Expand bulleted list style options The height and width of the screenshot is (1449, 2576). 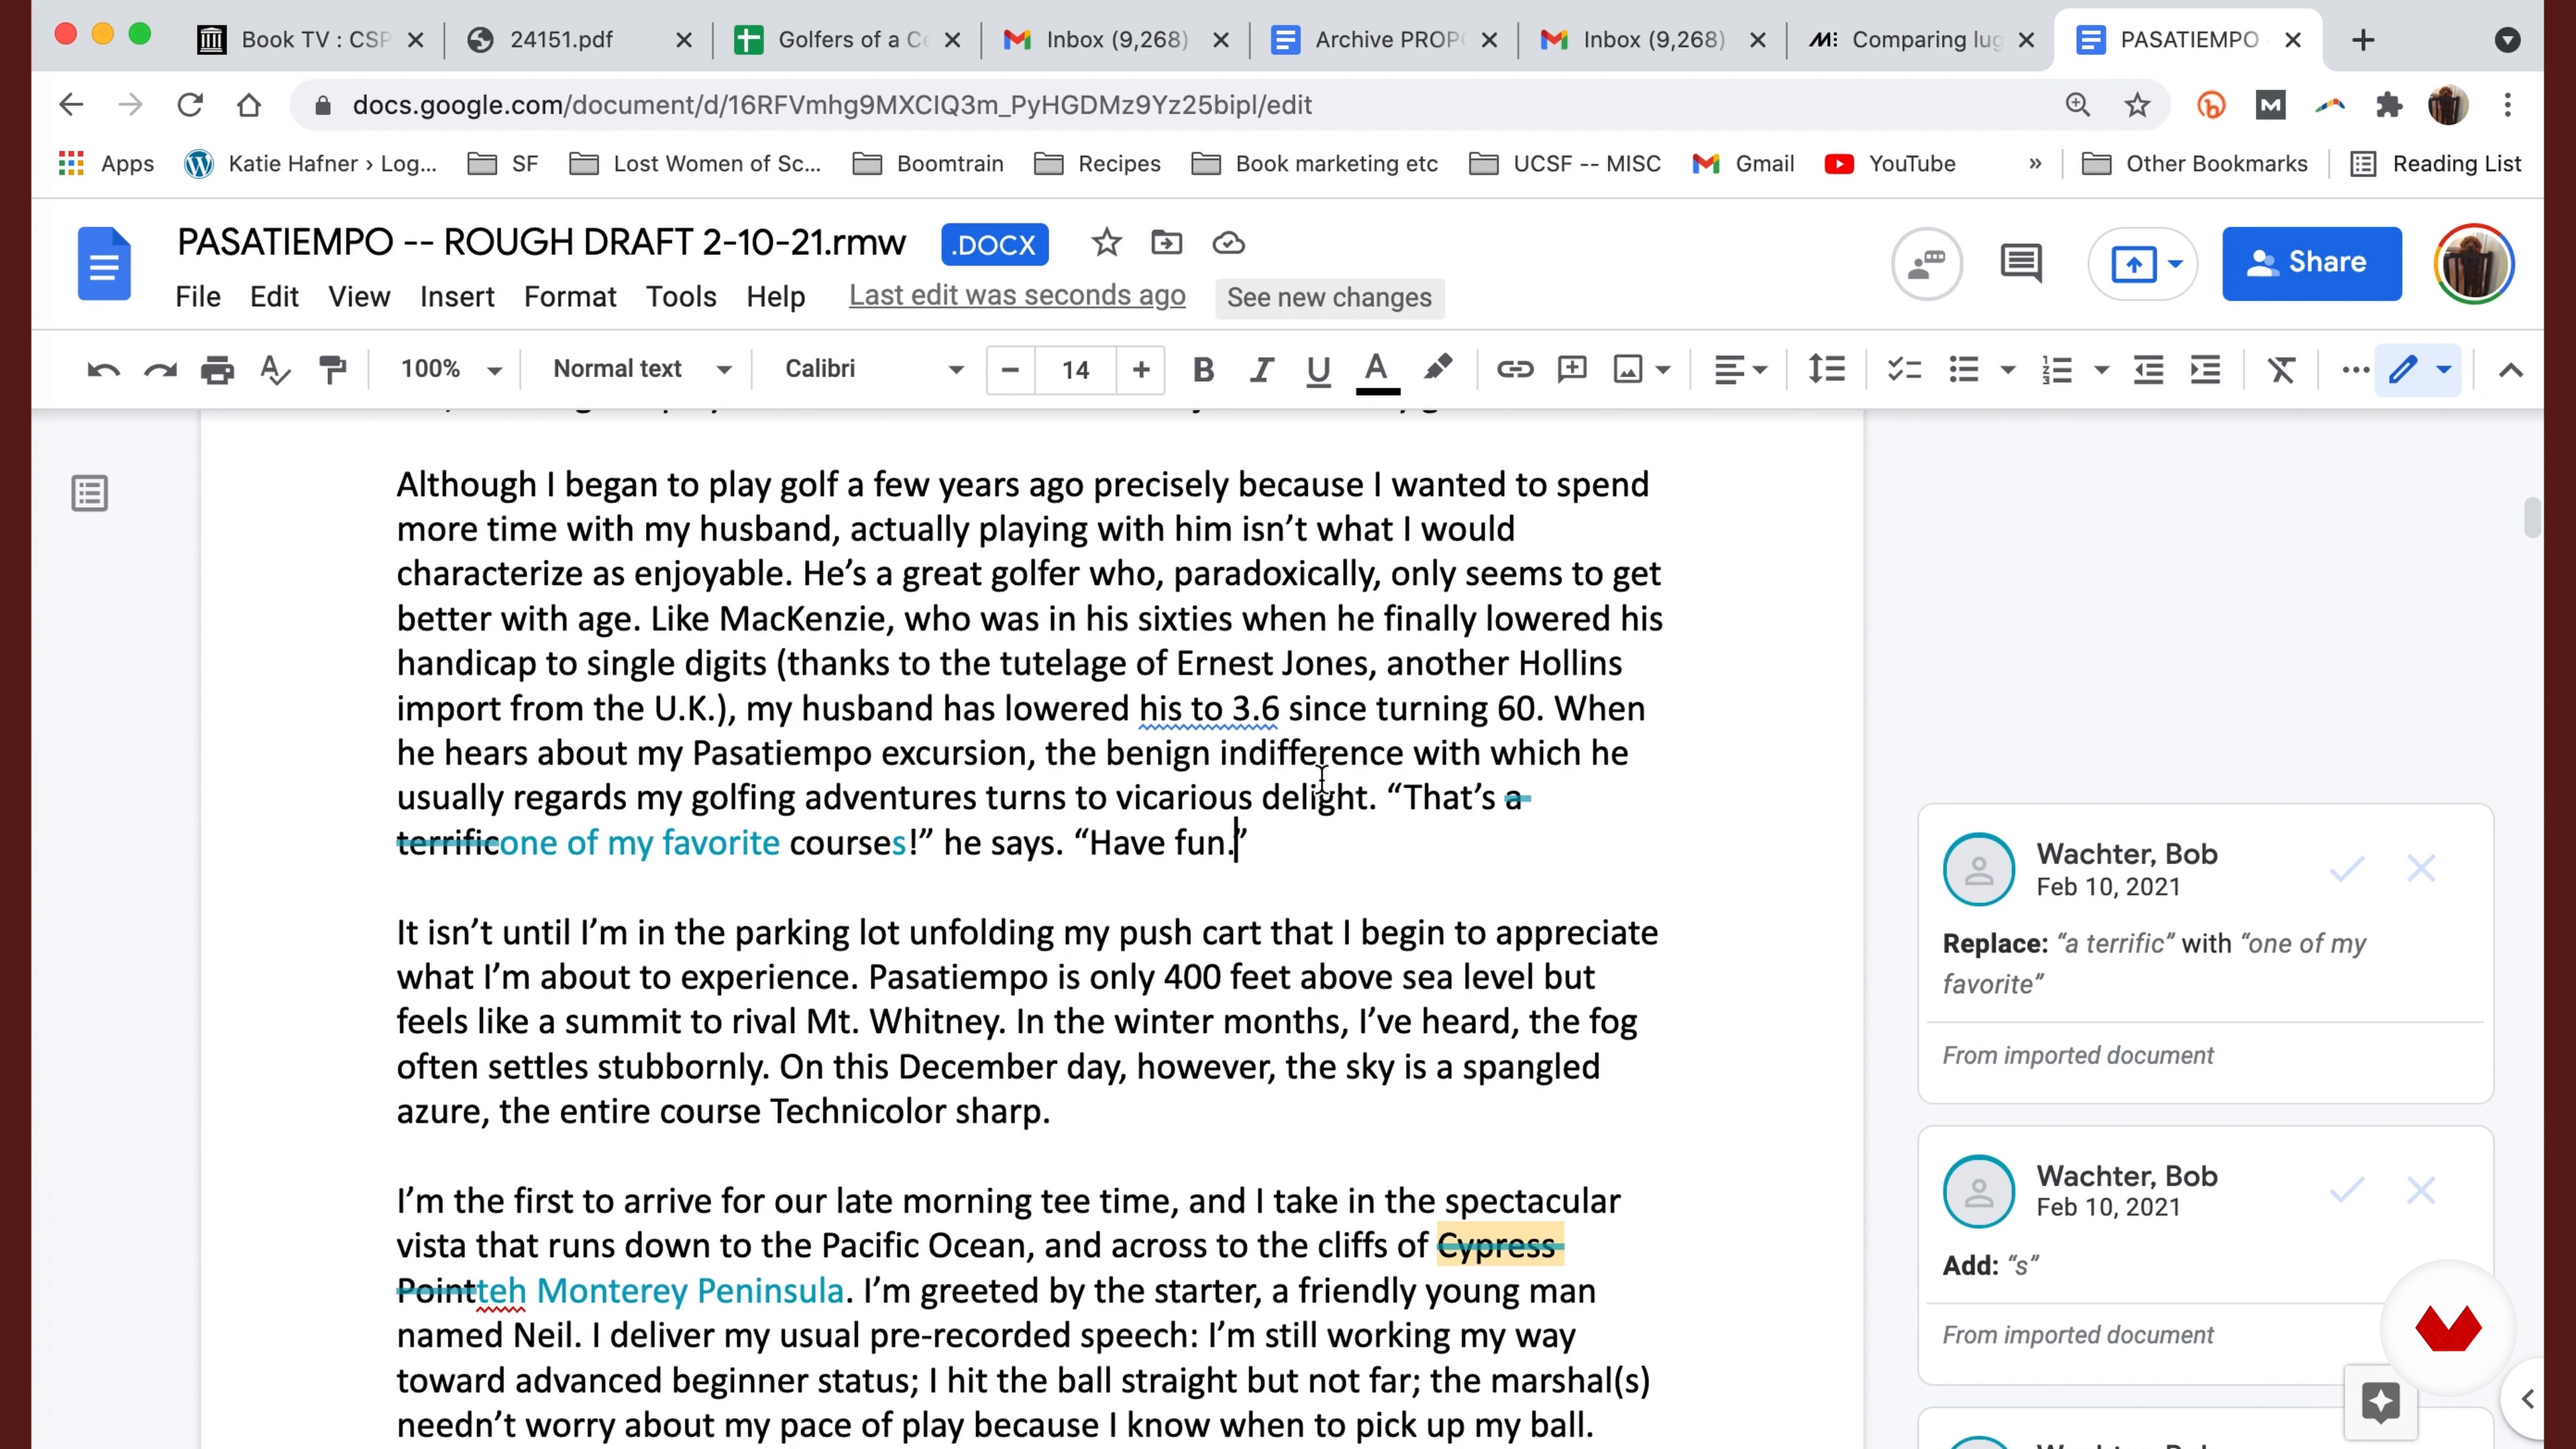coord(2007,370)
